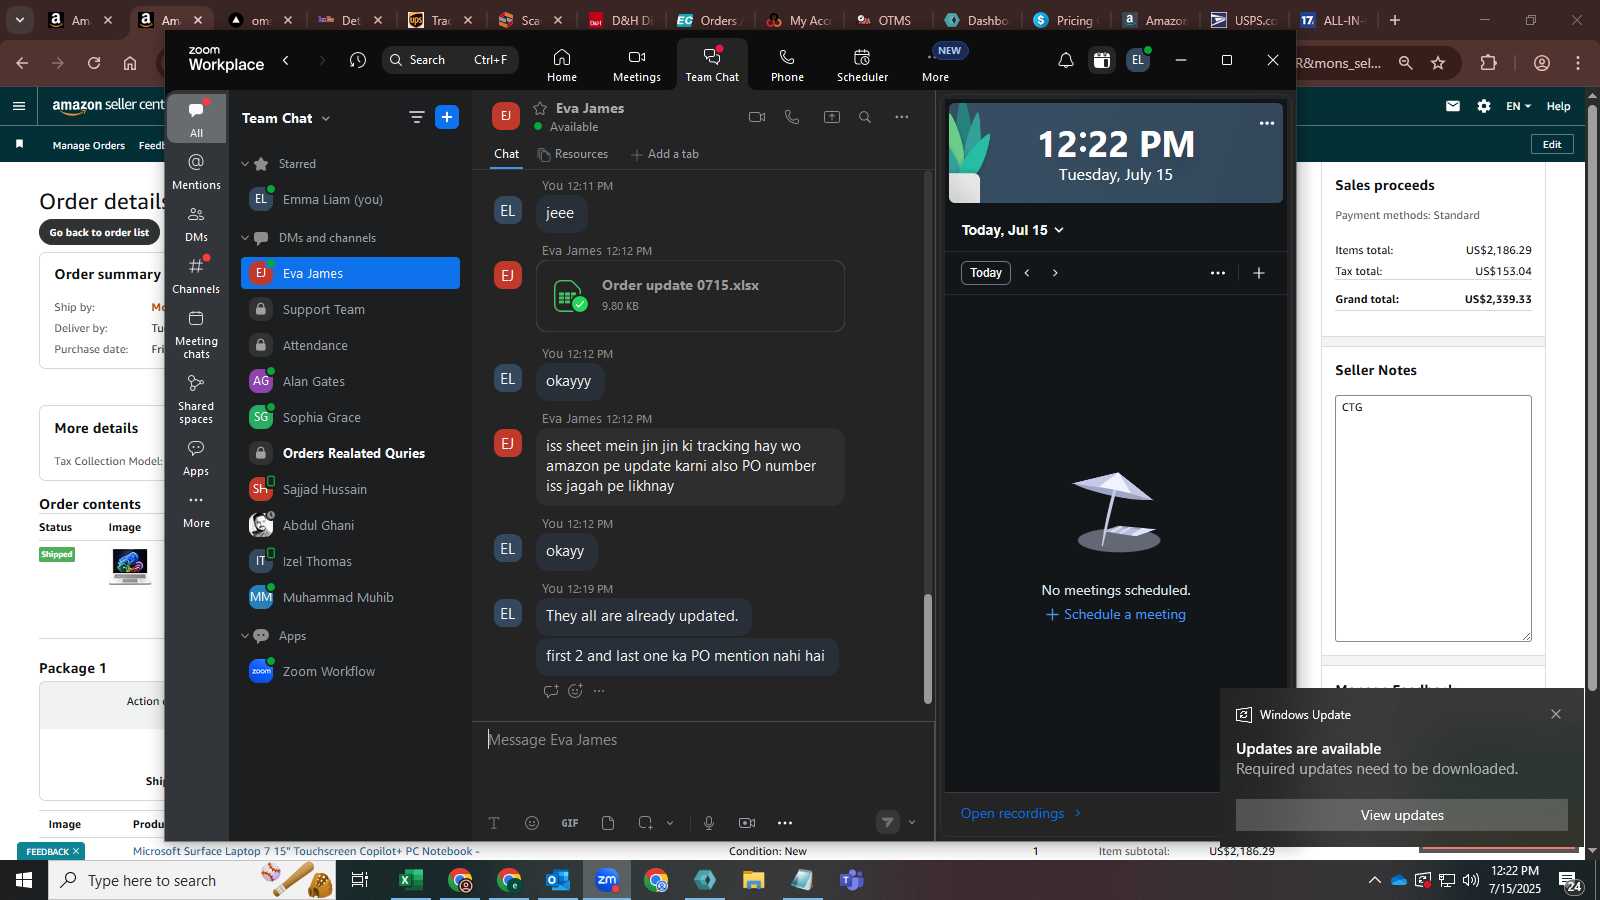Image resolution: width=1600 pixels, height=900 pixels.
Task: Open Zoom history clock icon
Action: pos(358,60)
